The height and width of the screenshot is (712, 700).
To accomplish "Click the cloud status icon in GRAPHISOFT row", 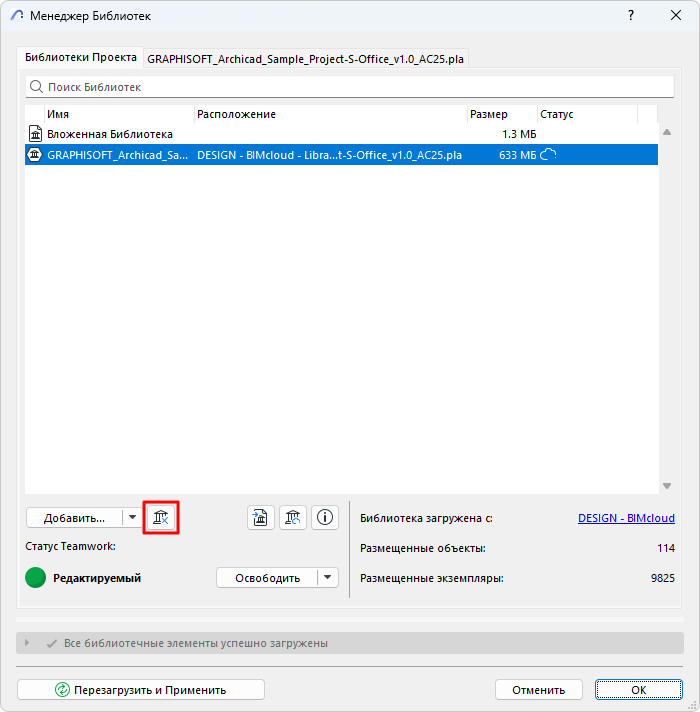I will pos(548,155).
